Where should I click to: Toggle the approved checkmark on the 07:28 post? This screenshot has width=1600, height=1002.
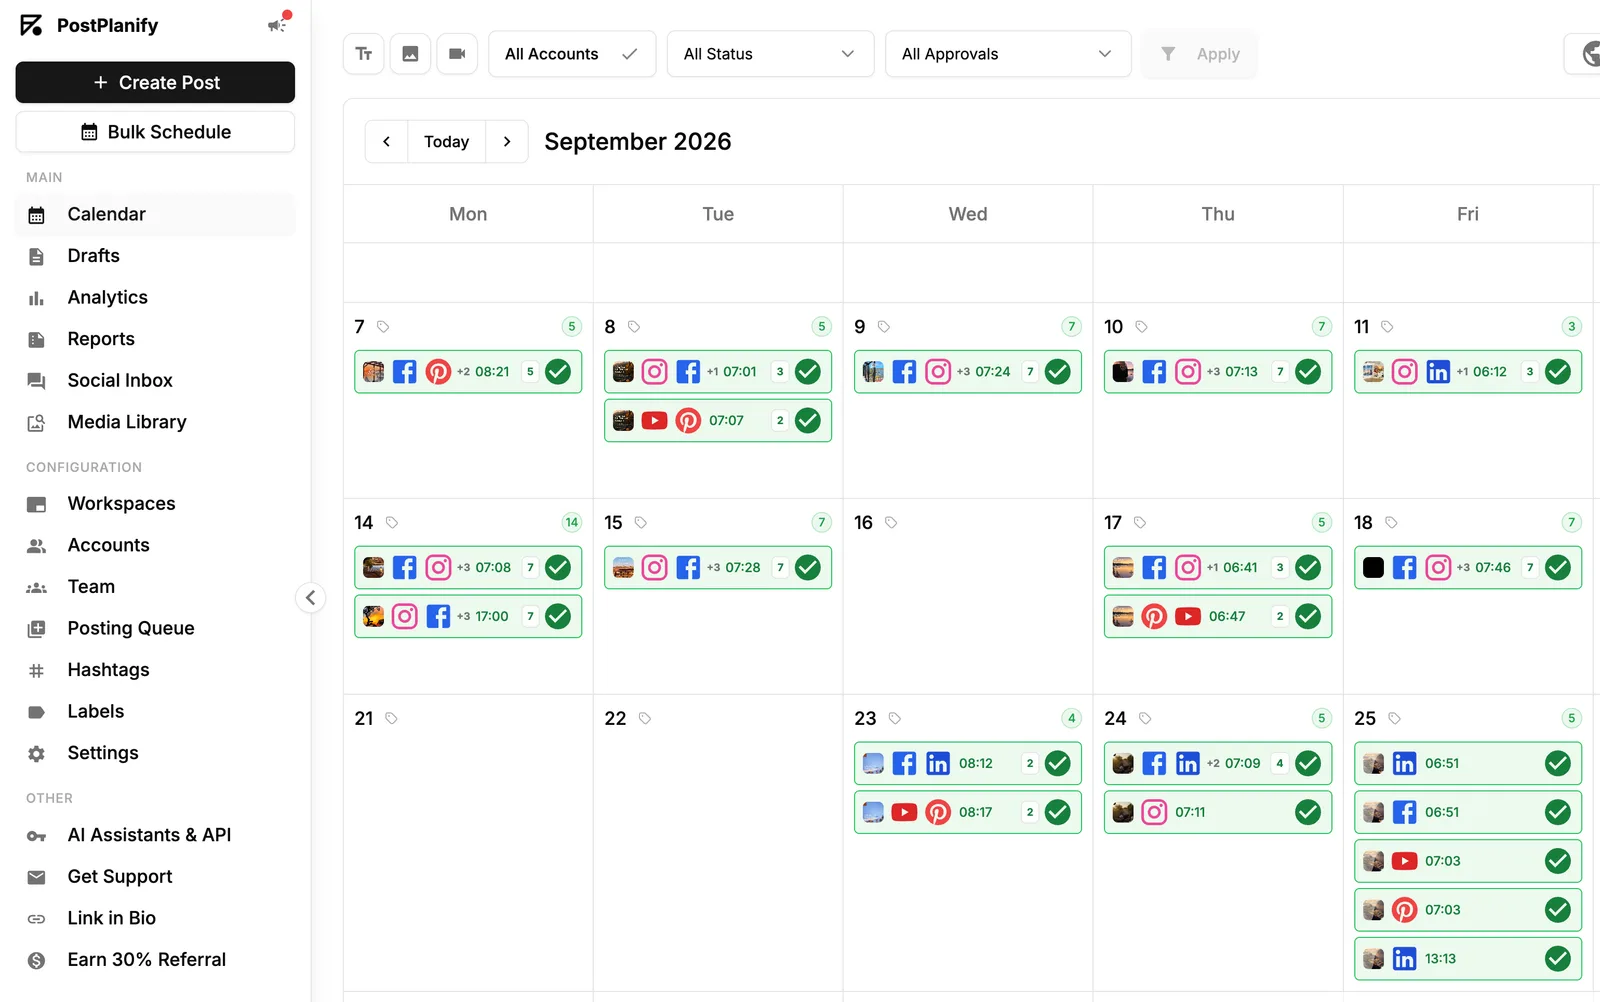click(808, 567)
